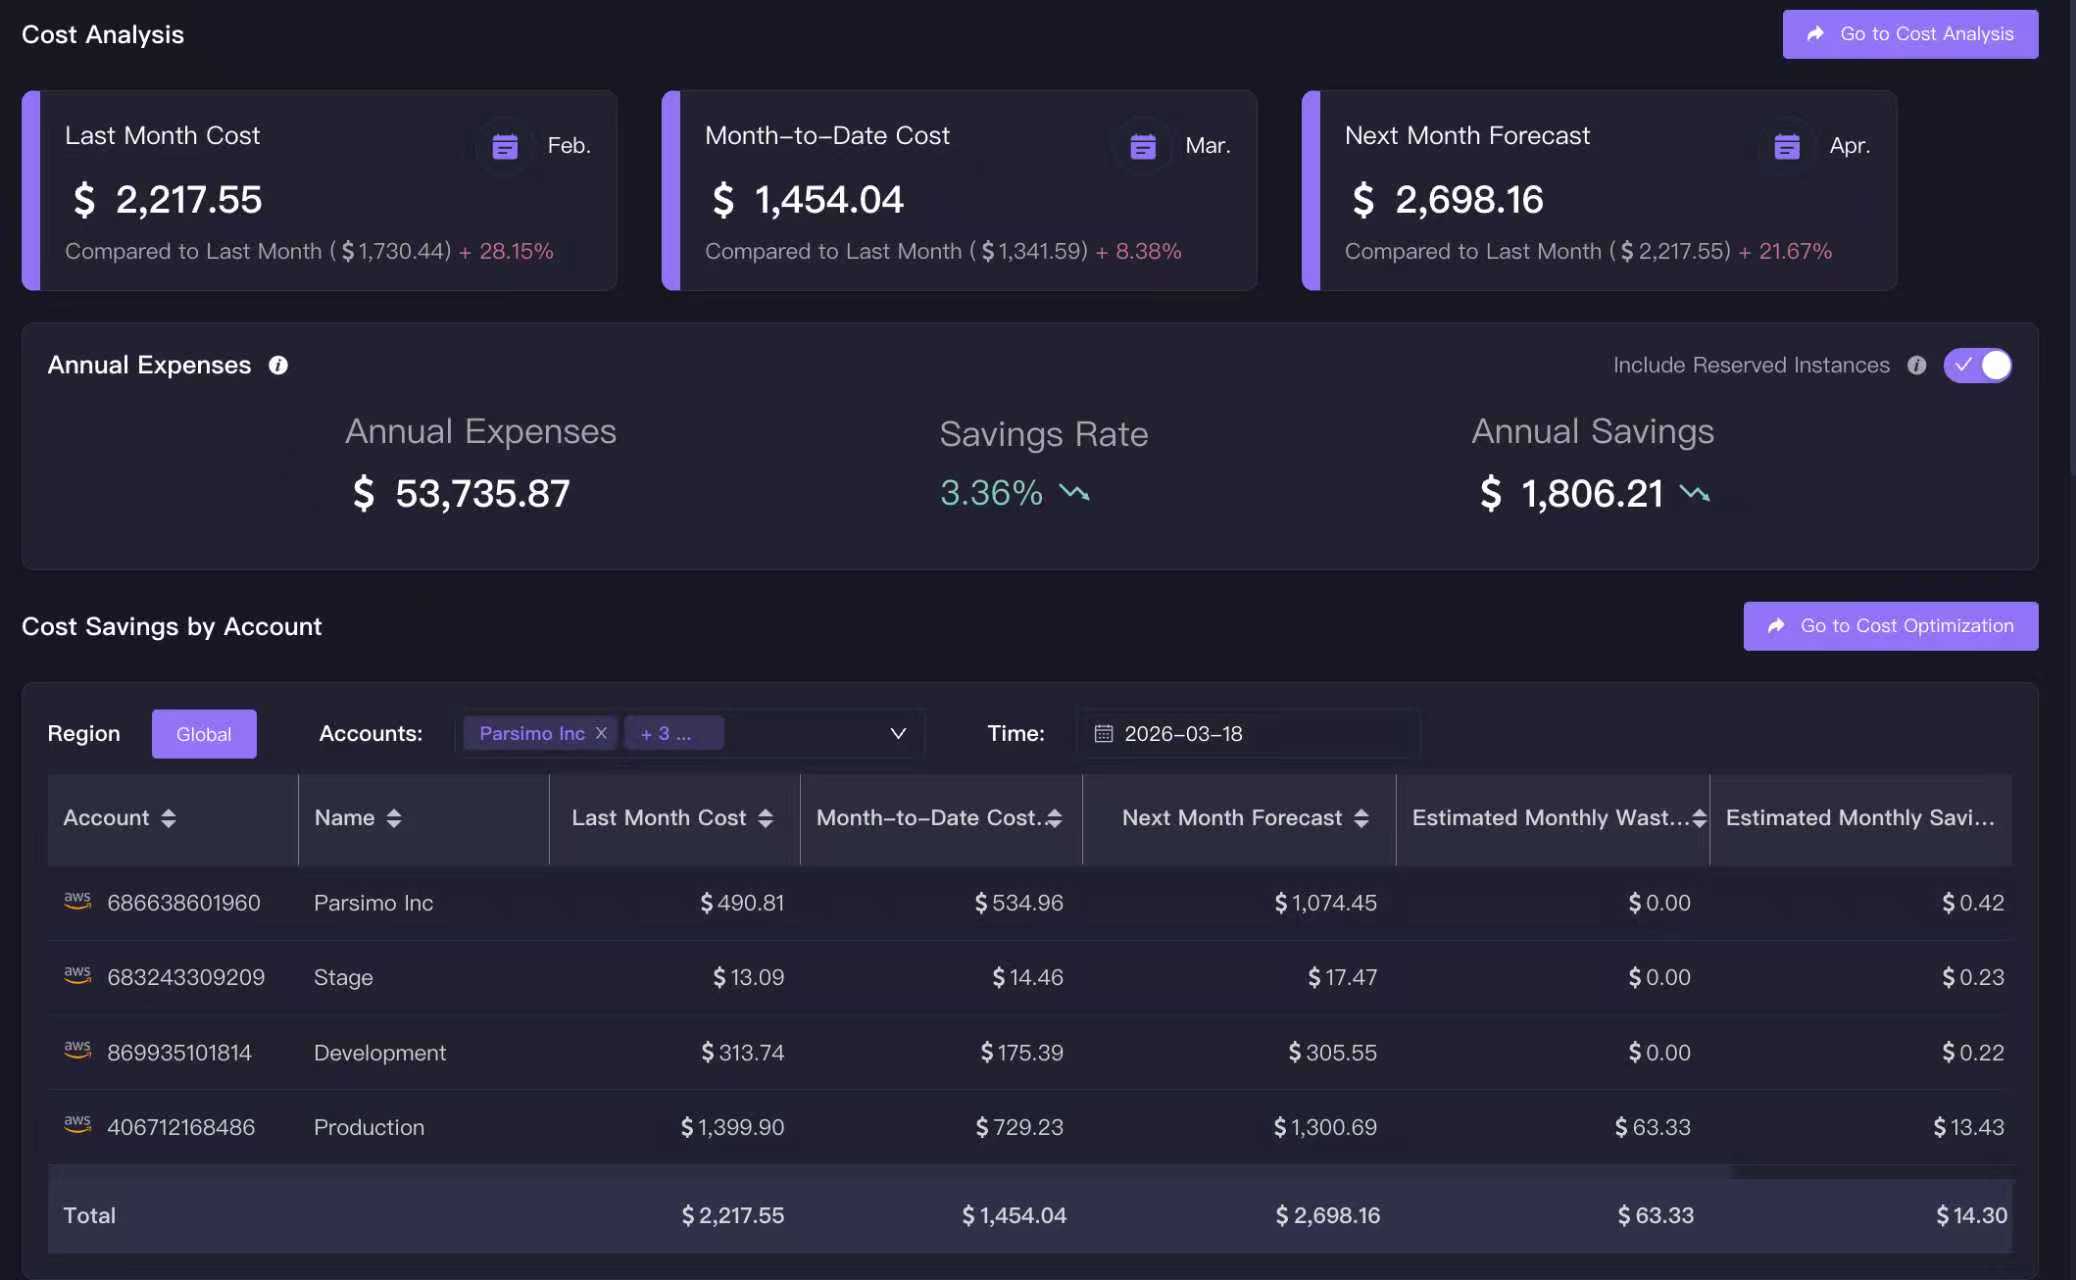The image size is (2076, 1280).
Task: Click the date field showing 2026-03-18
Action: point(1183,733)
